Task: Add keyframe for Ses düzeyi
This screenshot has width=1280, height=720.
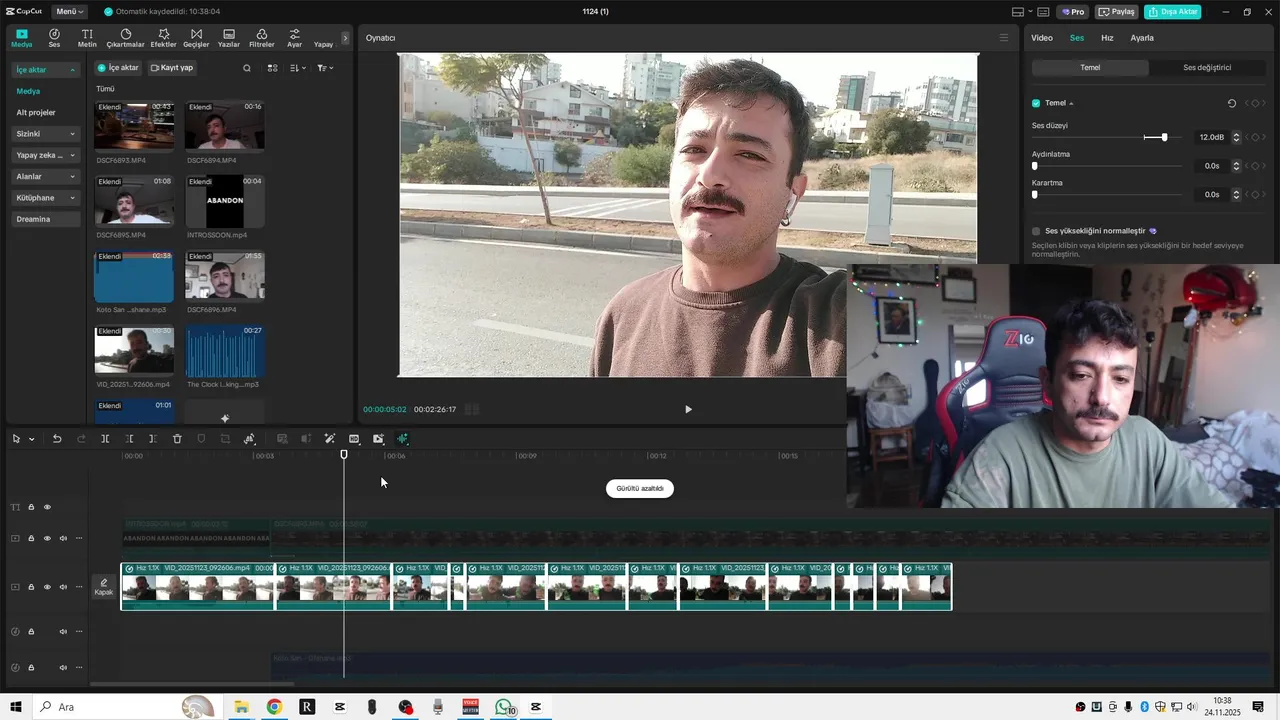Action: (1256, 137)
